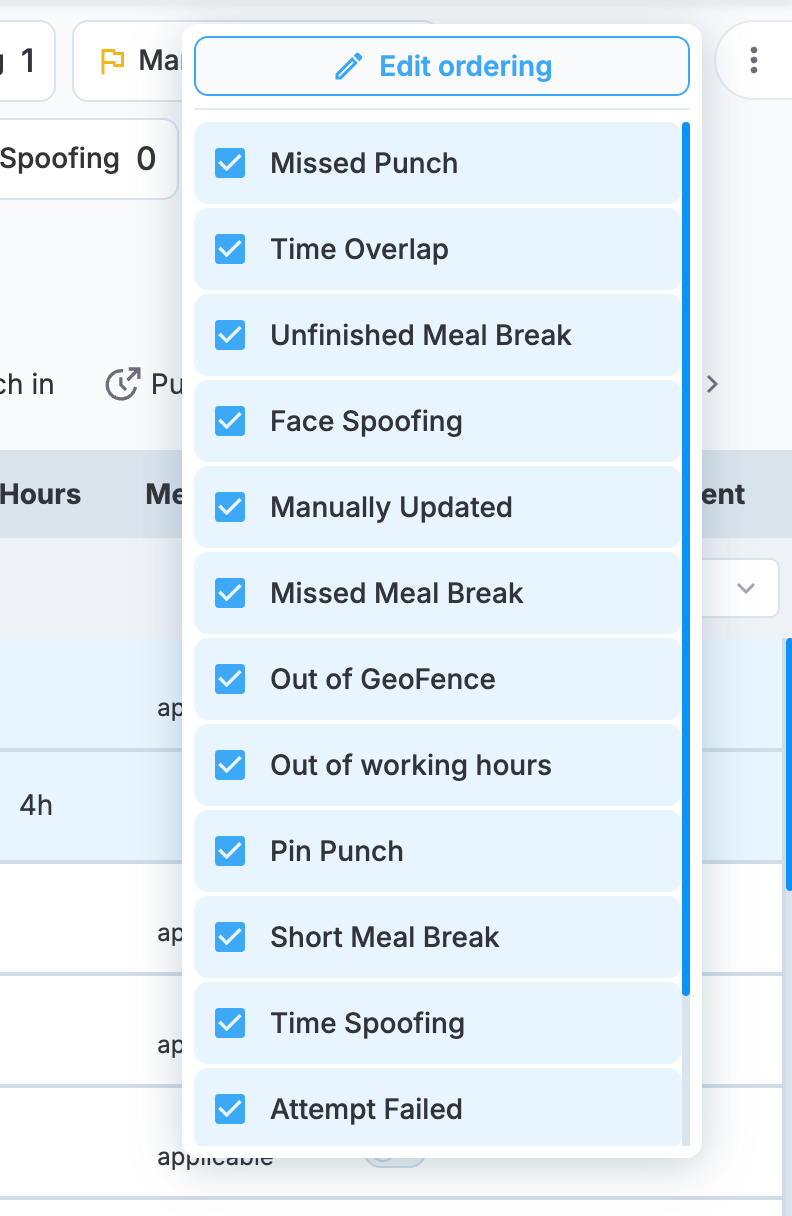Image resolution: width=792 pixels, height=1216 pixels.
Task: Click the right chevron arrow beside tabs
Action: (x=712, y=384)
